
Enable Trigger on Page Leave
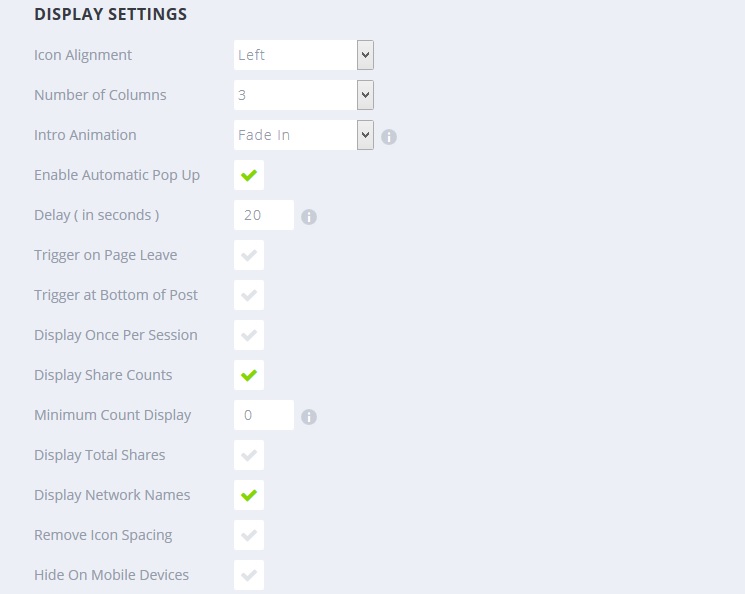point(249,255)
